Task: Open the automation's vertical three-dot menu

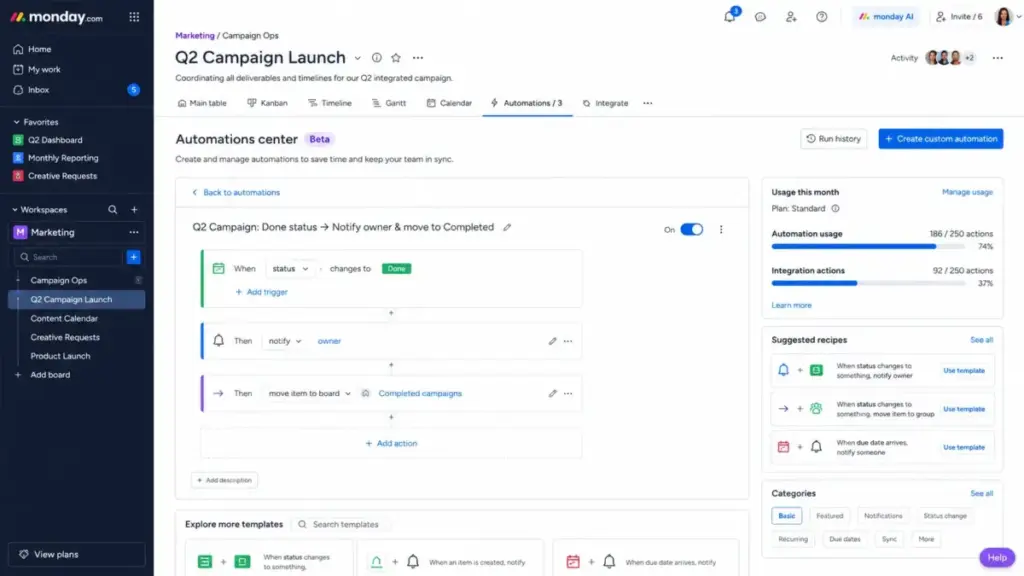Action: 721,229
